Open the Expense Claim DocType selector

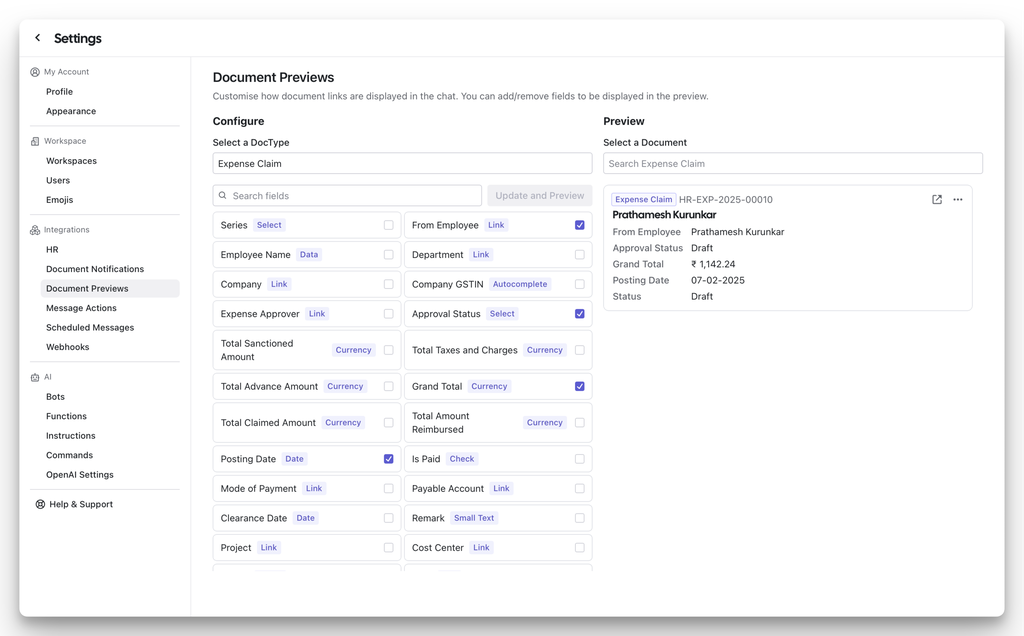pos(401,162)
